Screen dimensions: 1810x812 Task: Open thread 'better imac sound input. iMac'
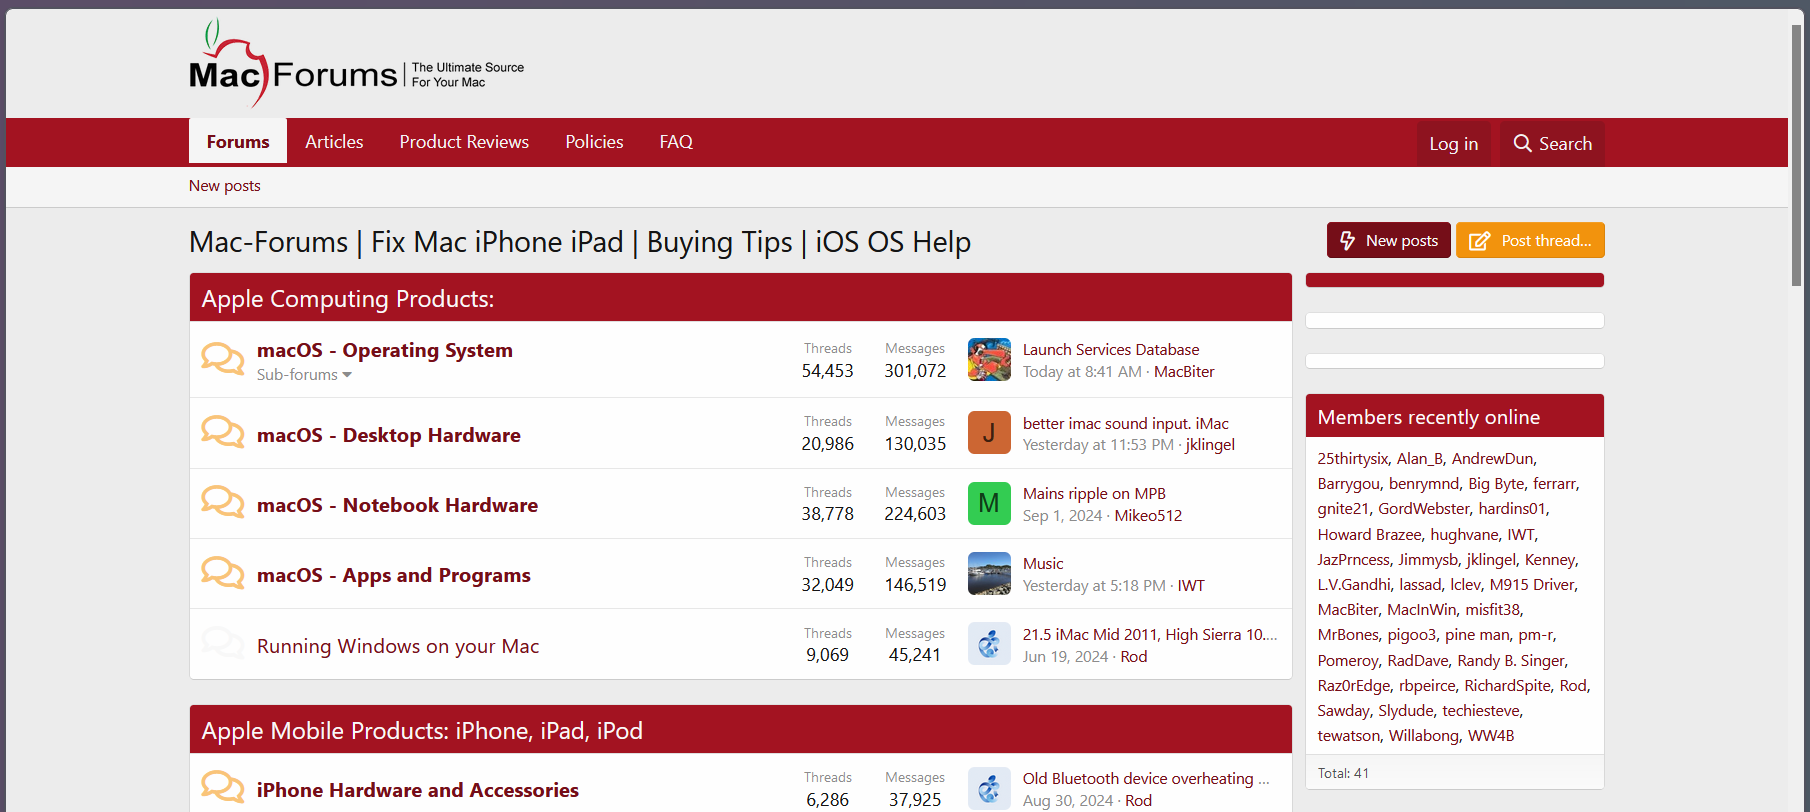(x=1126, y=424)
